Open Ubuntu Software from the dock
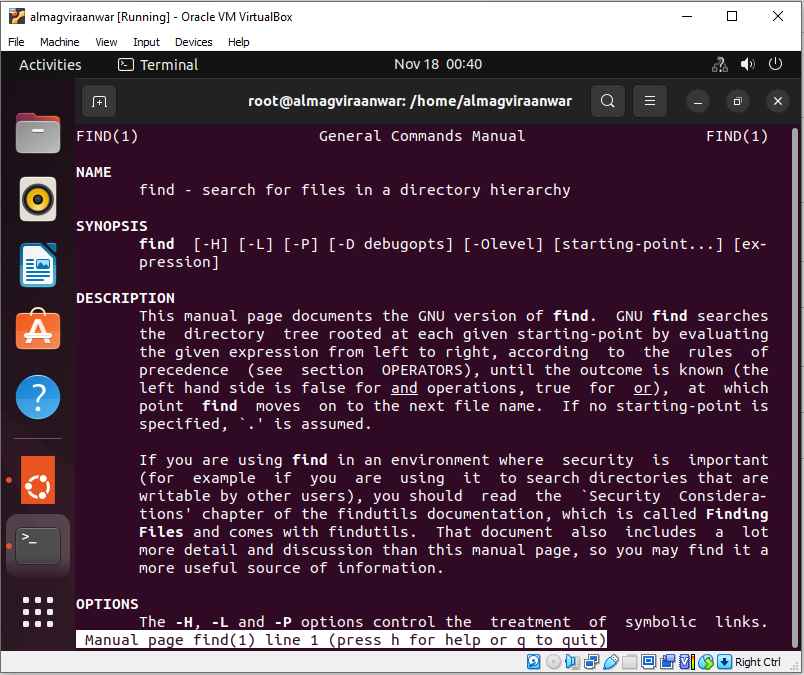This screenshot has width=804, height=675. click(x=38, y=330)
